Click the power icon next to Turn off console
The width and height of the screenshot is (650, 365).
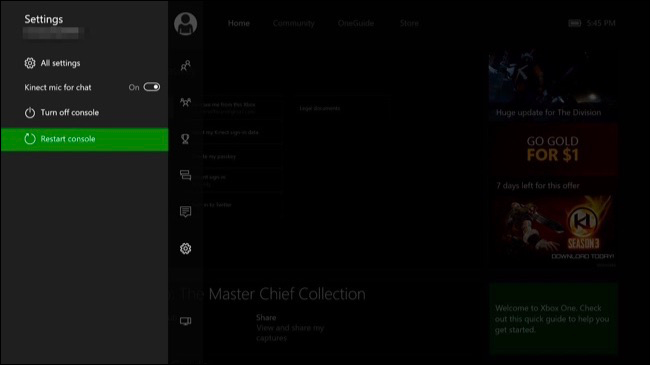[x=30, y=112]
